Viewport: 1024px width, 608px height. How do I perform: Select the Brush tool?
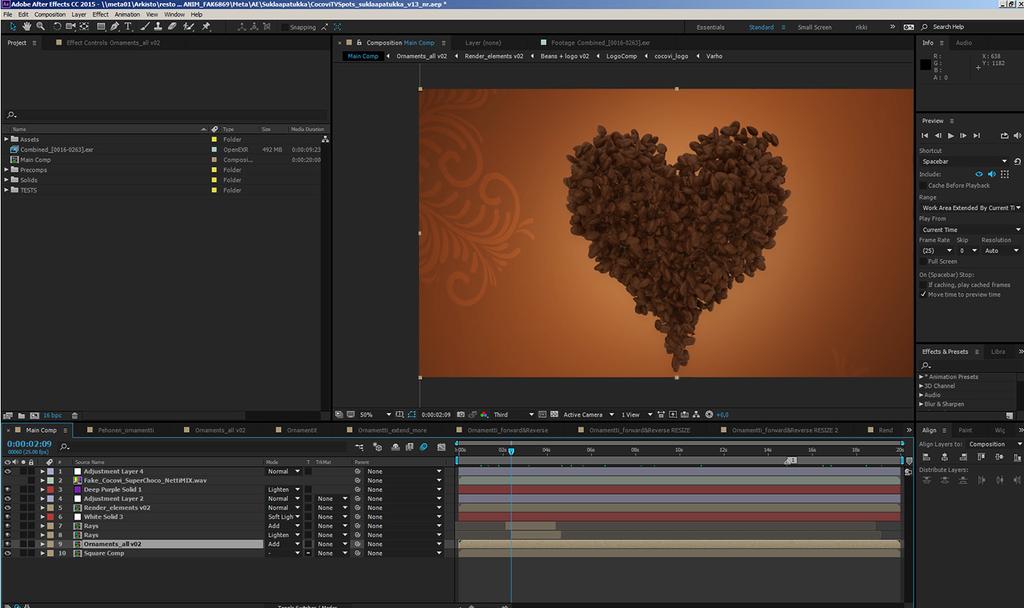coord(144,27)
